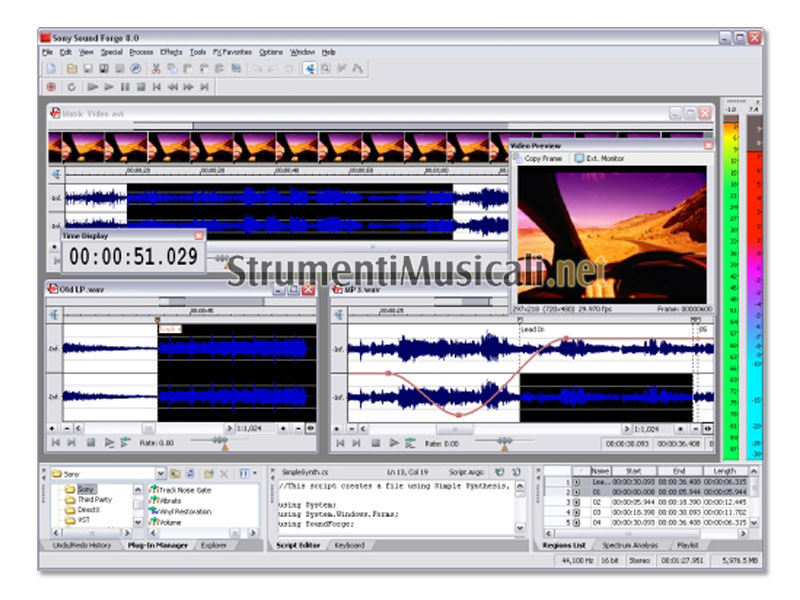This screenshot has height=600, width=800.
Task: Click Ext. Monitor in Video Preview
Action: (603, 158)
